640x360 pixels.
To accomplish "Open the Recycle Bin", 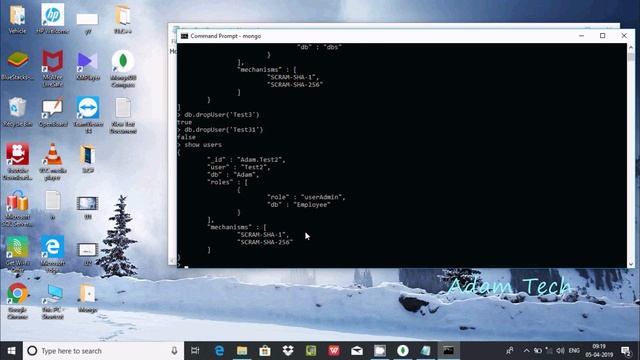I will tap(17, 112).
